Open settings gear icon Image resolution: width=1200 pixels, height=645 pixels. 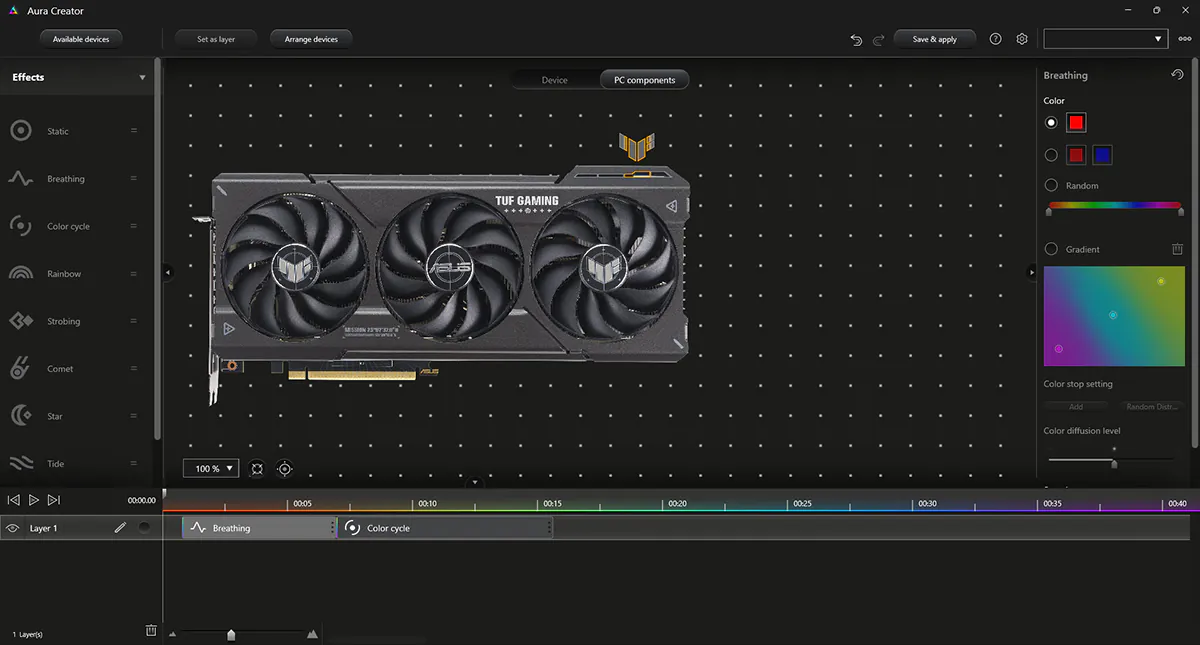[1022, 39]
